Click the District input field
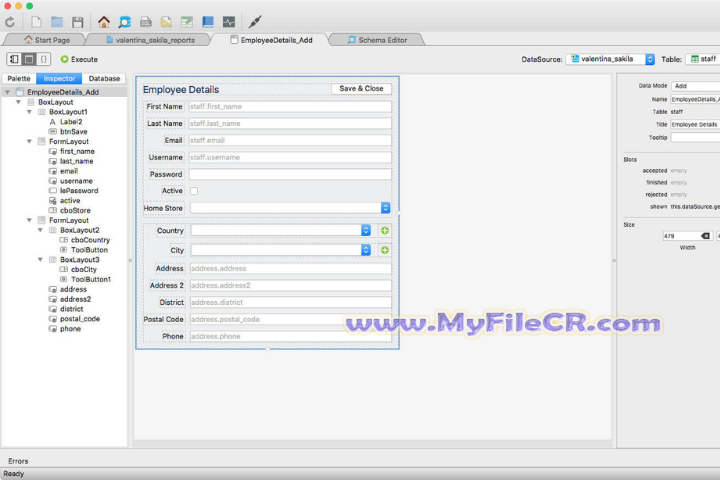This screenshot has height=480, width=720. click(x=290, y=303)
